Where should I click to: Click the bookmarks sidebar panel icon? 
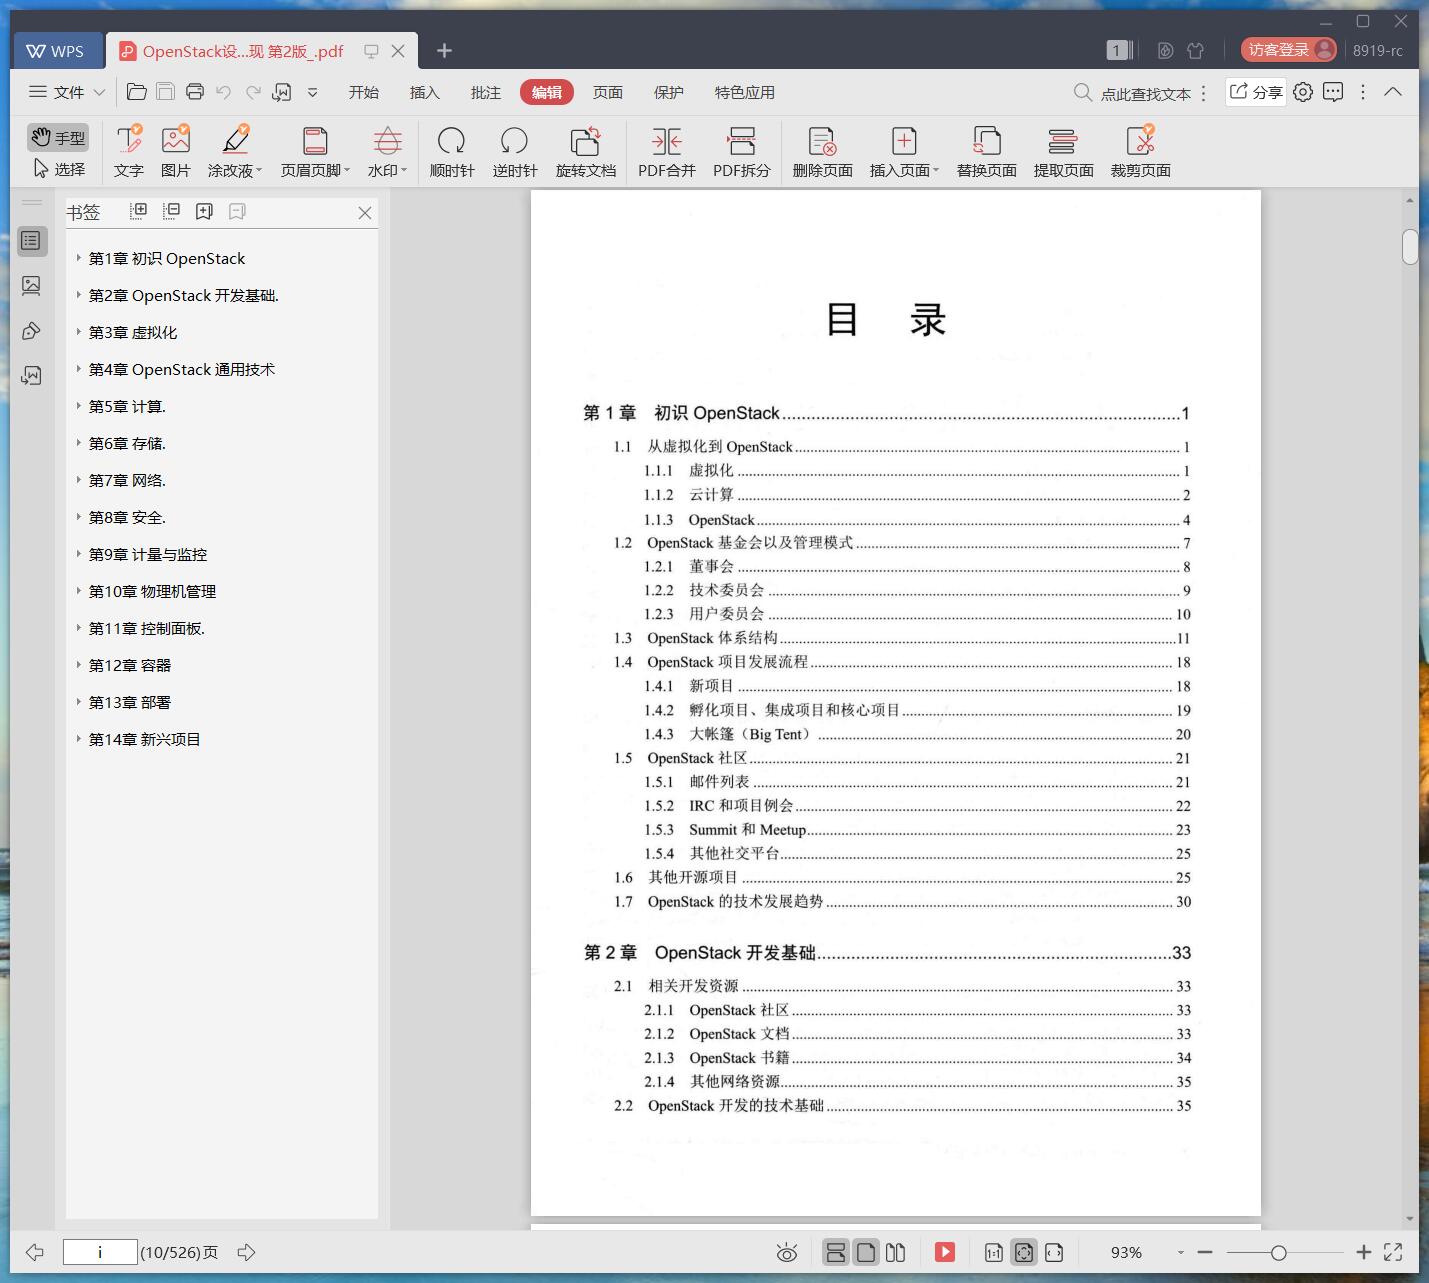(x=32, y=241)
